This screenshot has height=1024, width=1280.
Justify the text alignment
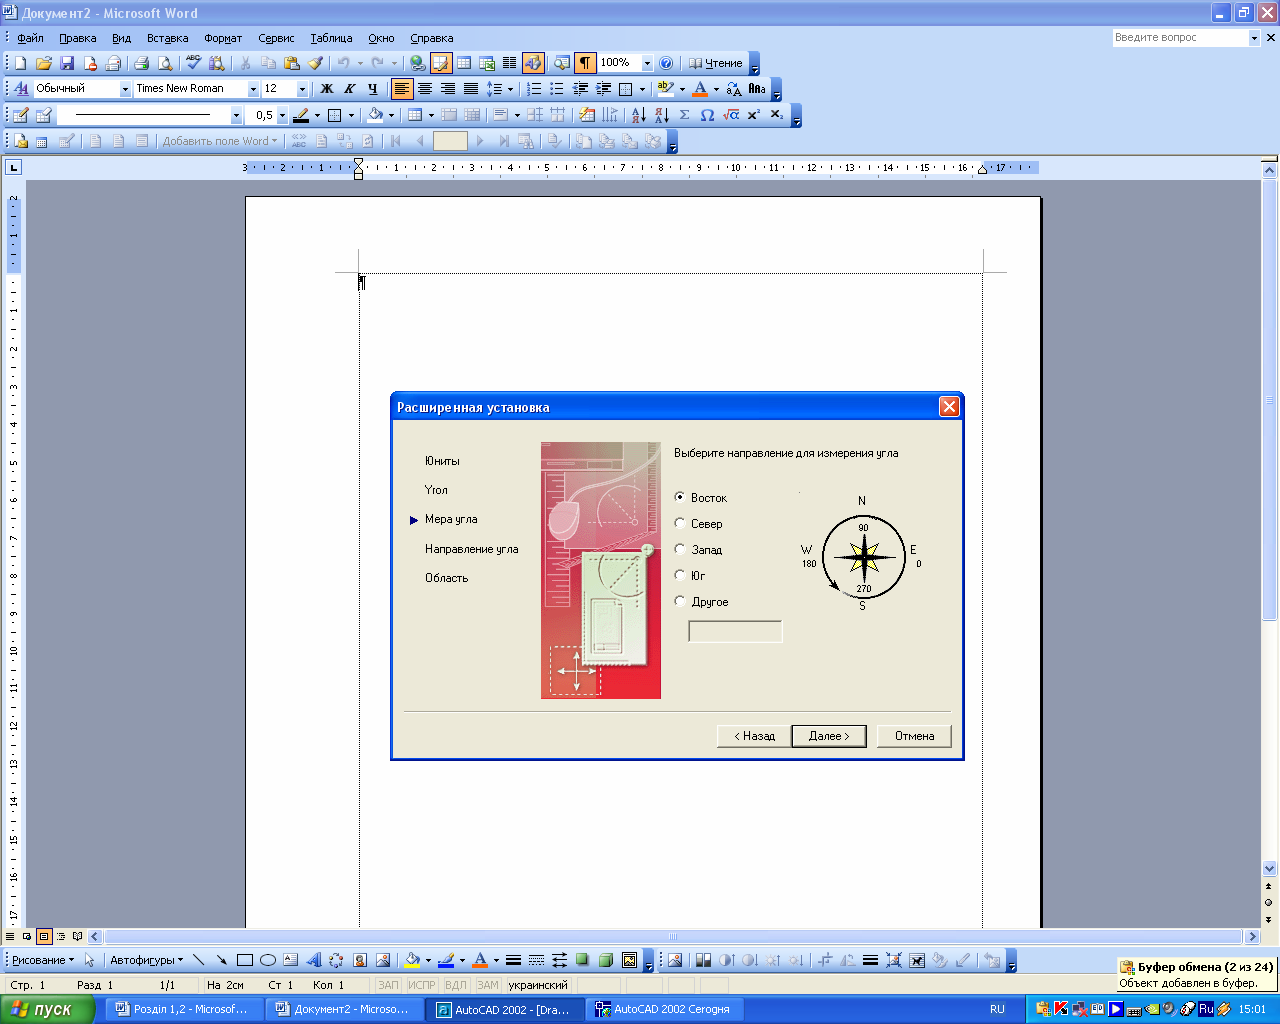click(471, 89)
